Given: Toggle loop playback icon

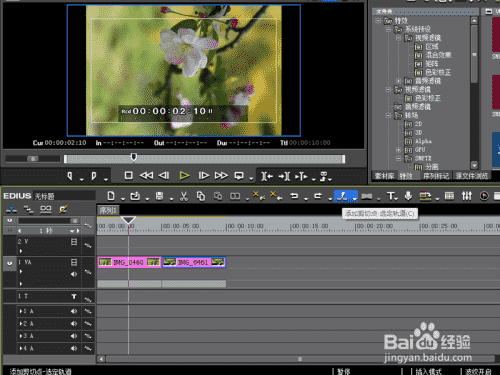Looking at the screenshot, I should (239, 176).
